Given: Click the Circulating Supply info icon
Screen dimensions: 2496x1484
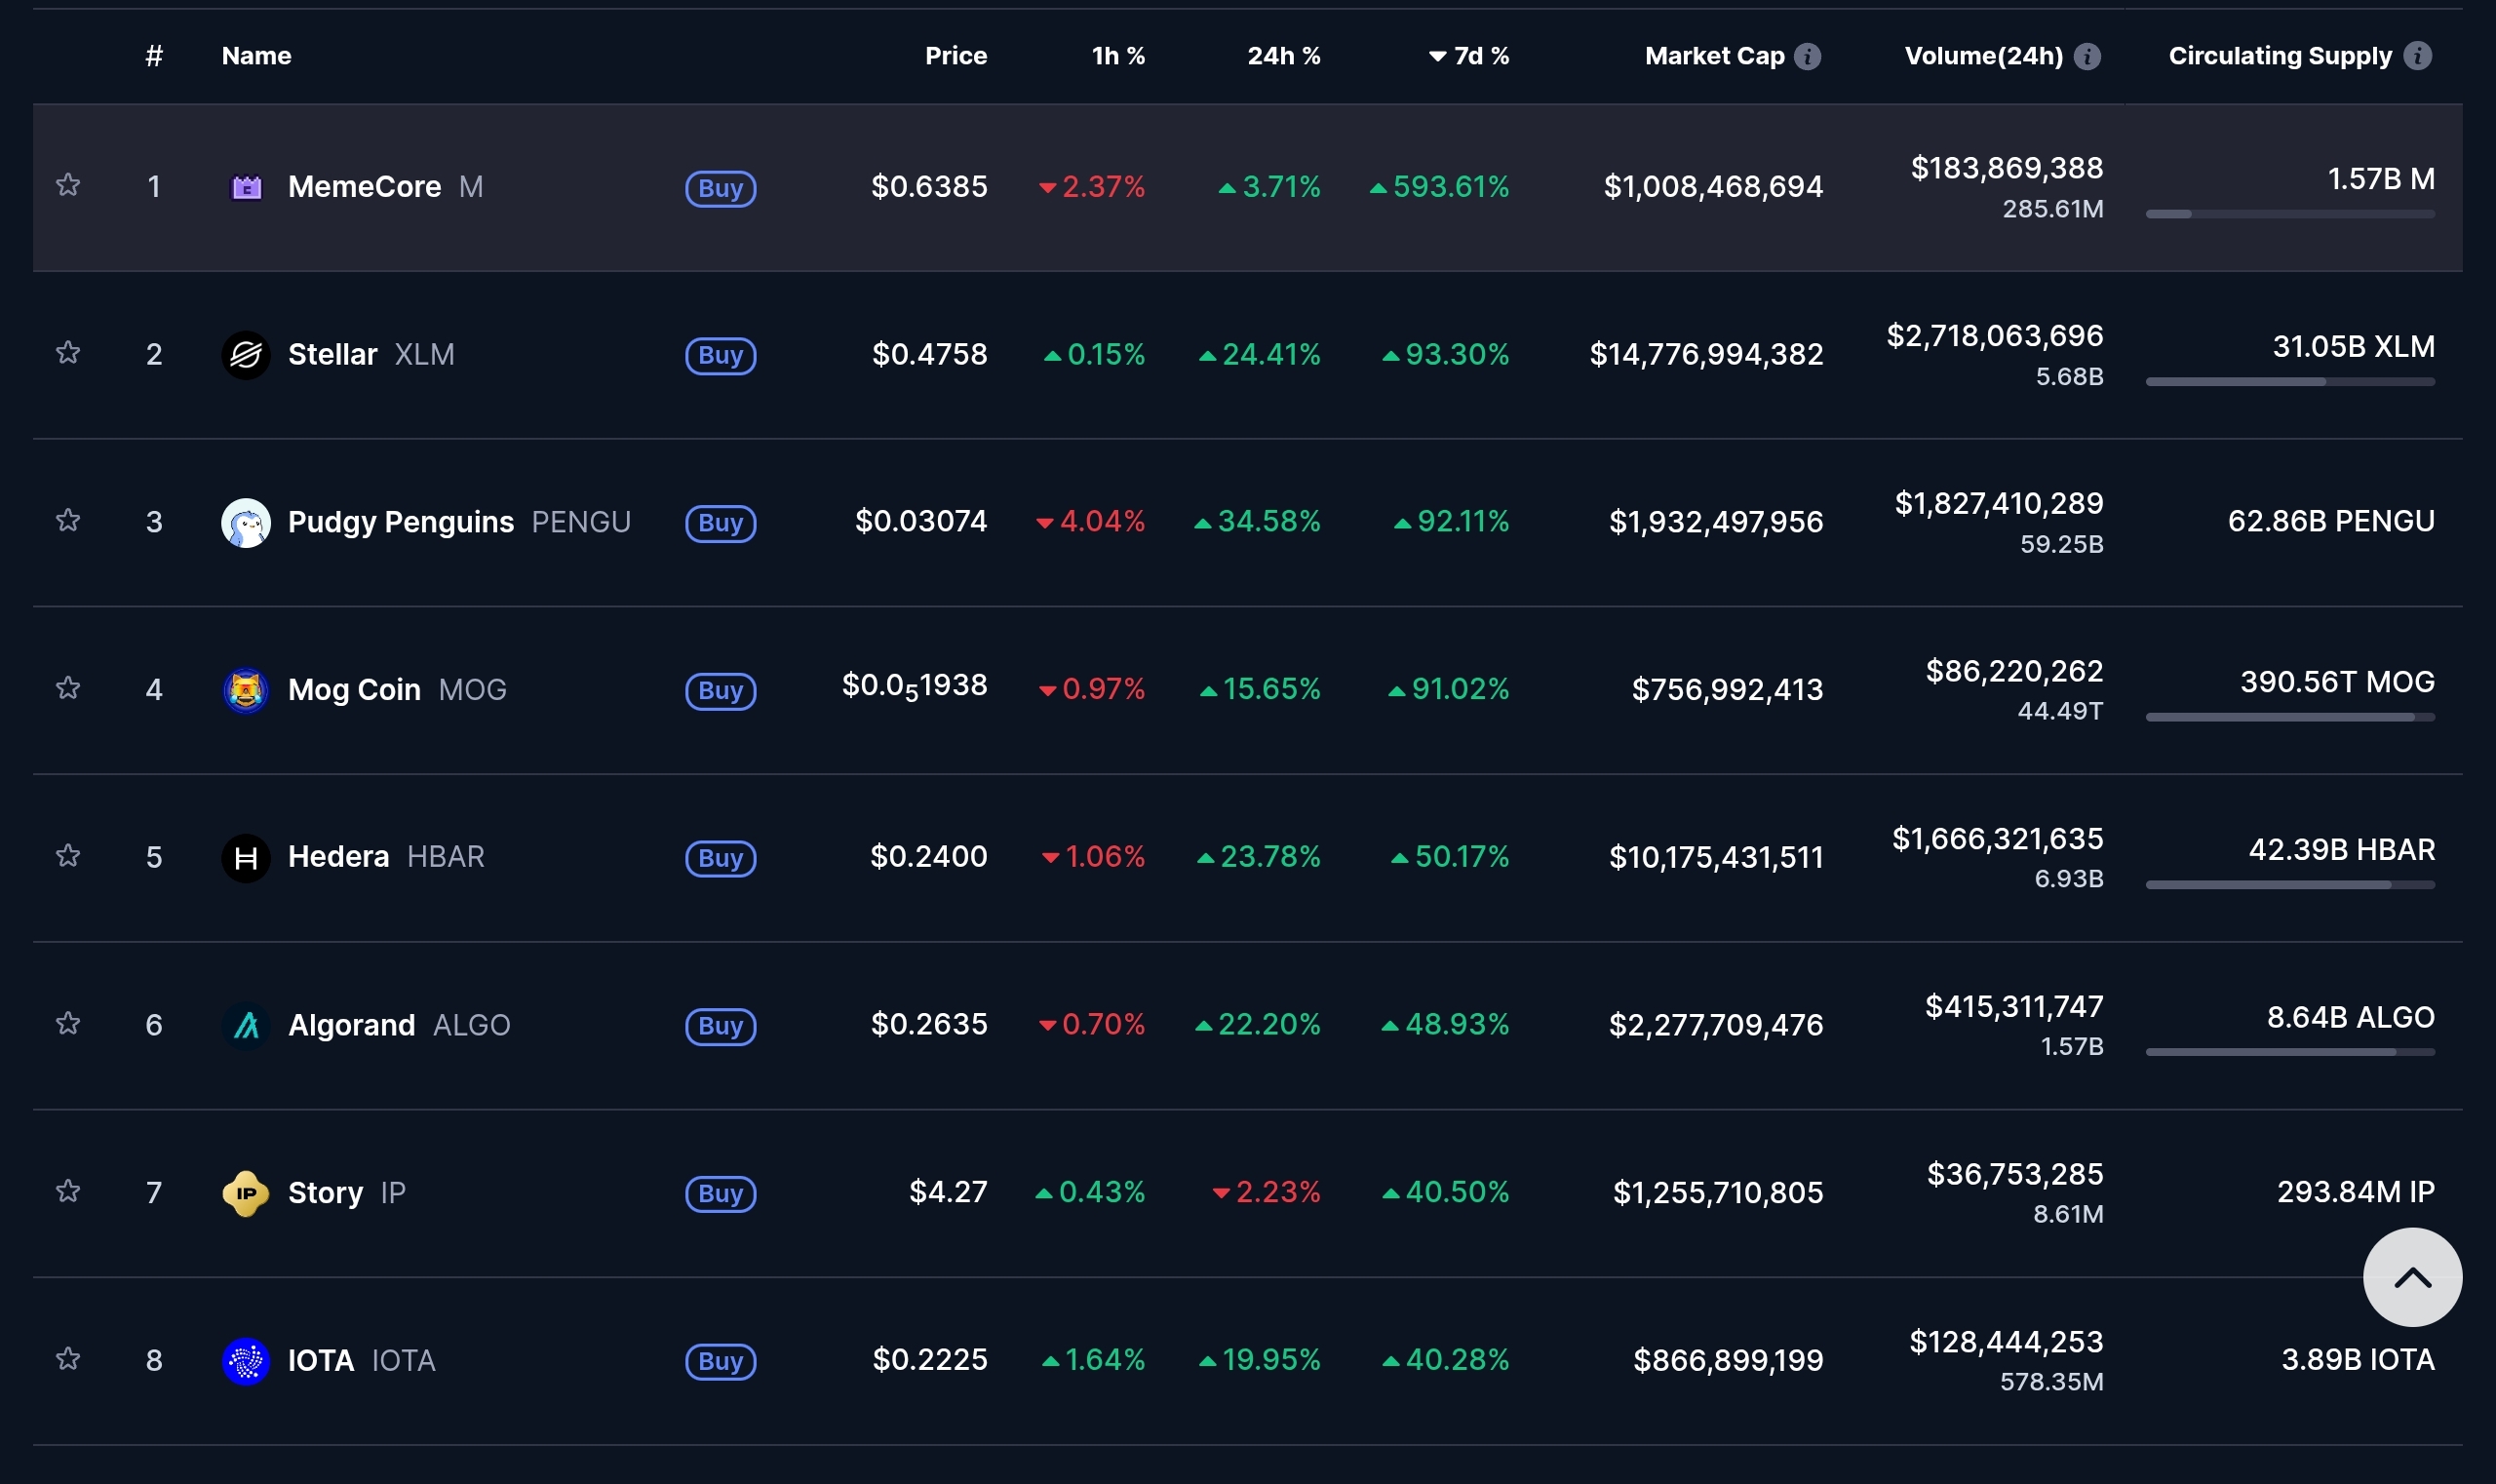Looking at the screenshot, I should tap(2417, 56).
